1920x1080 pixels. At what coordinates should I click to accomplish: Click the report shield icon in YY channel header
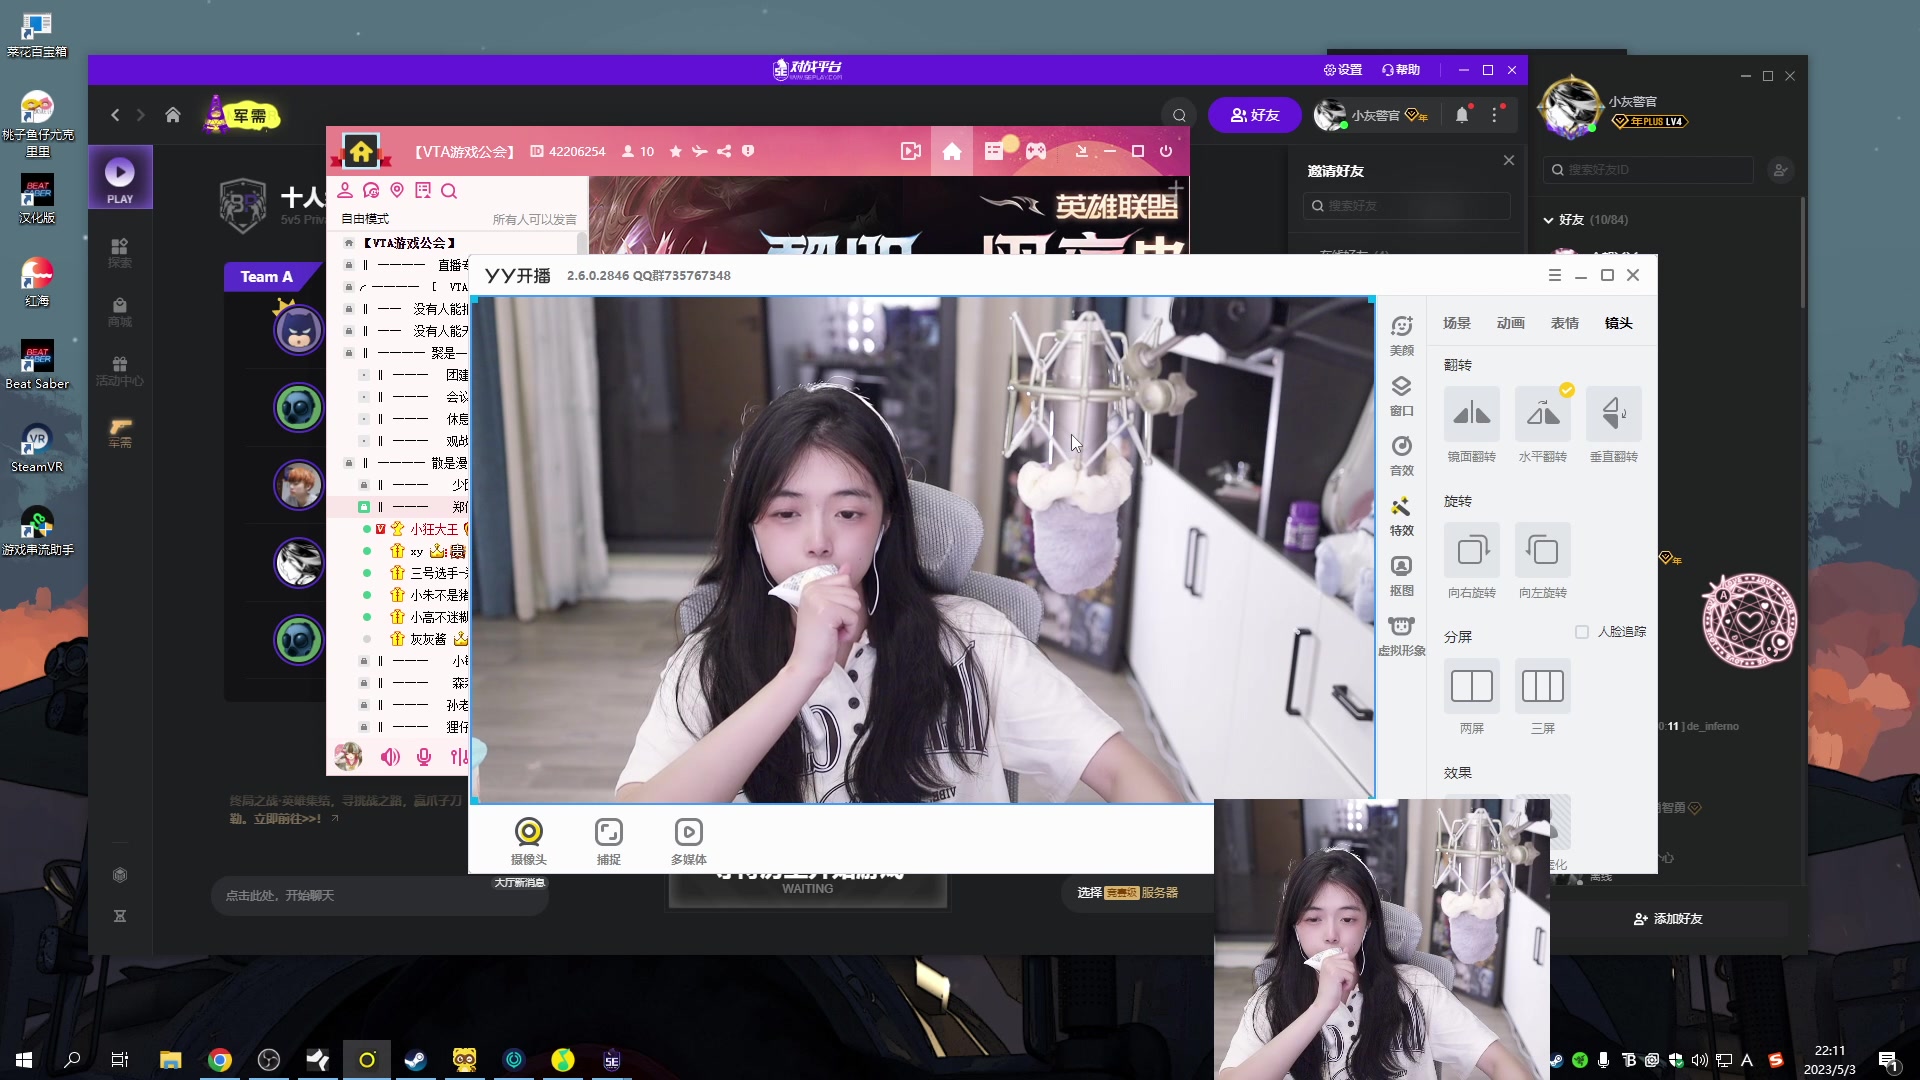[748, 151]
